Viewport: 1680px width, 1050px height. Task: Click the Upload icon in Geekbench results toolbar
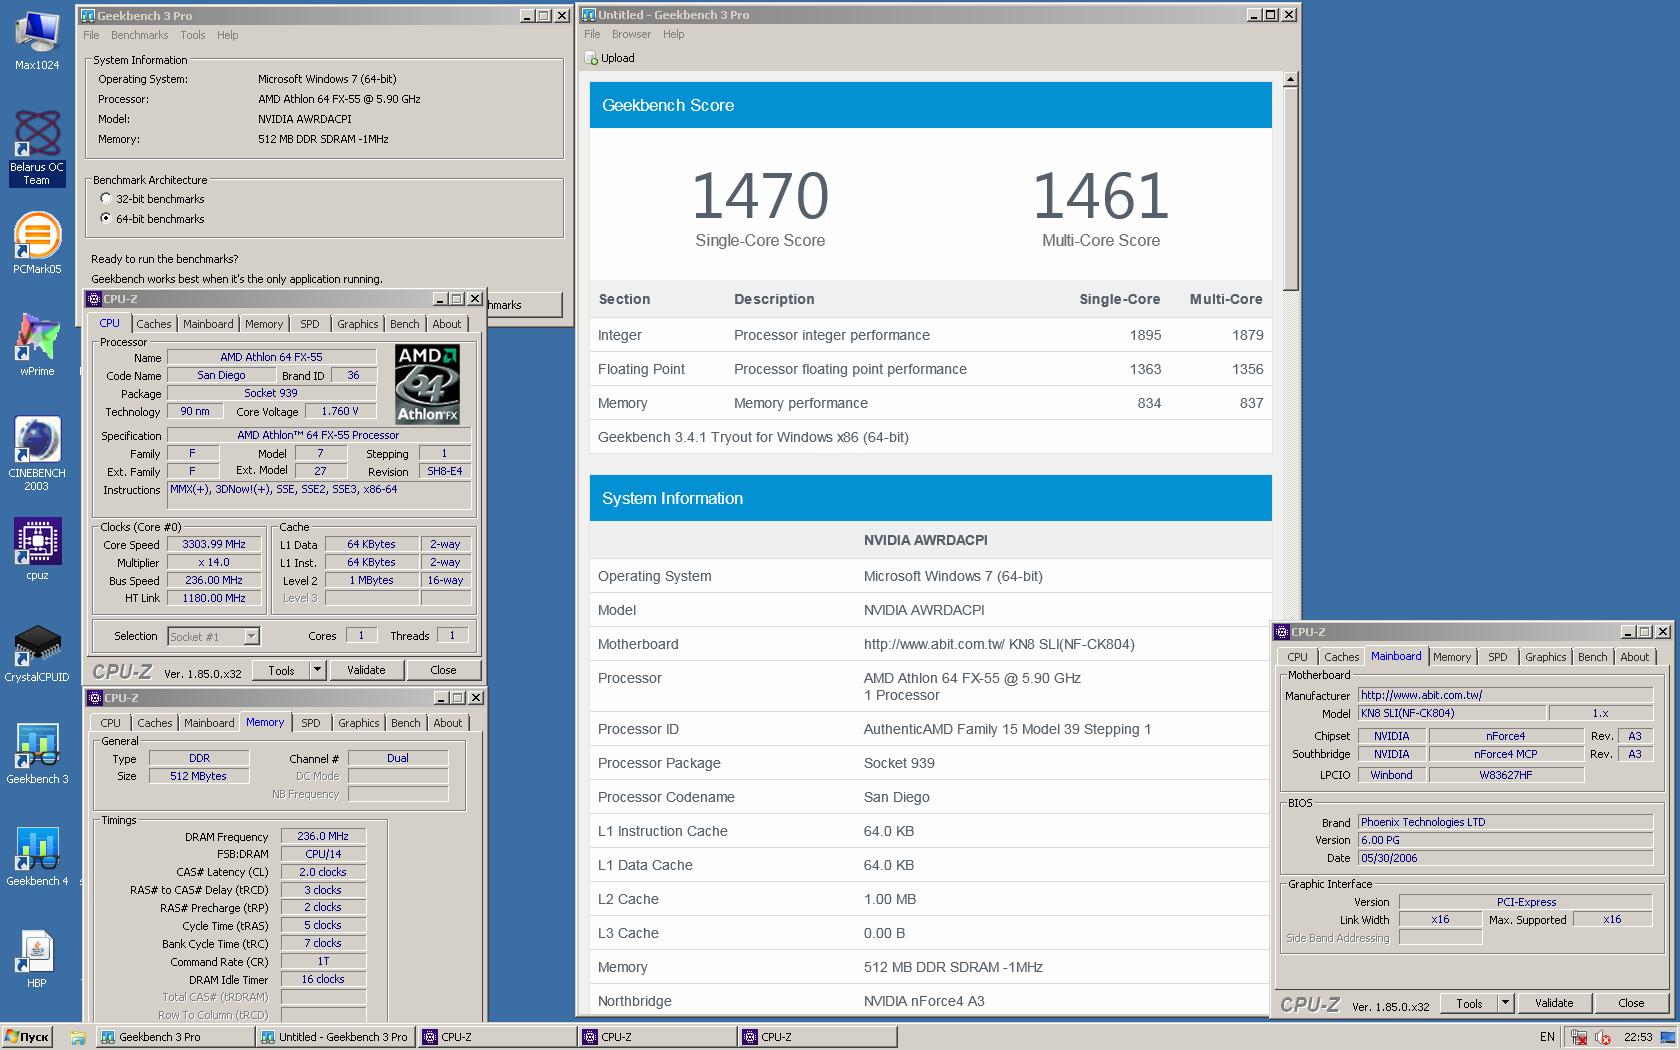[591, 58]
